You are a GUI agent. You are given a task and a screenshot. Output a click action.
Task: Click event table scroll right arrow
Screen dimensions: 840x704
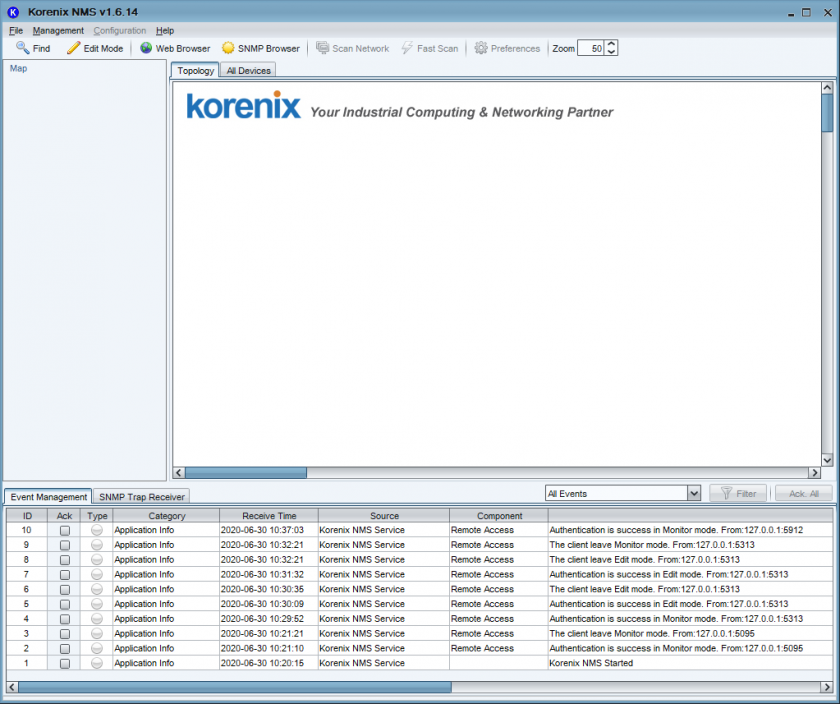pyautogui.click(x=827, y=687)
